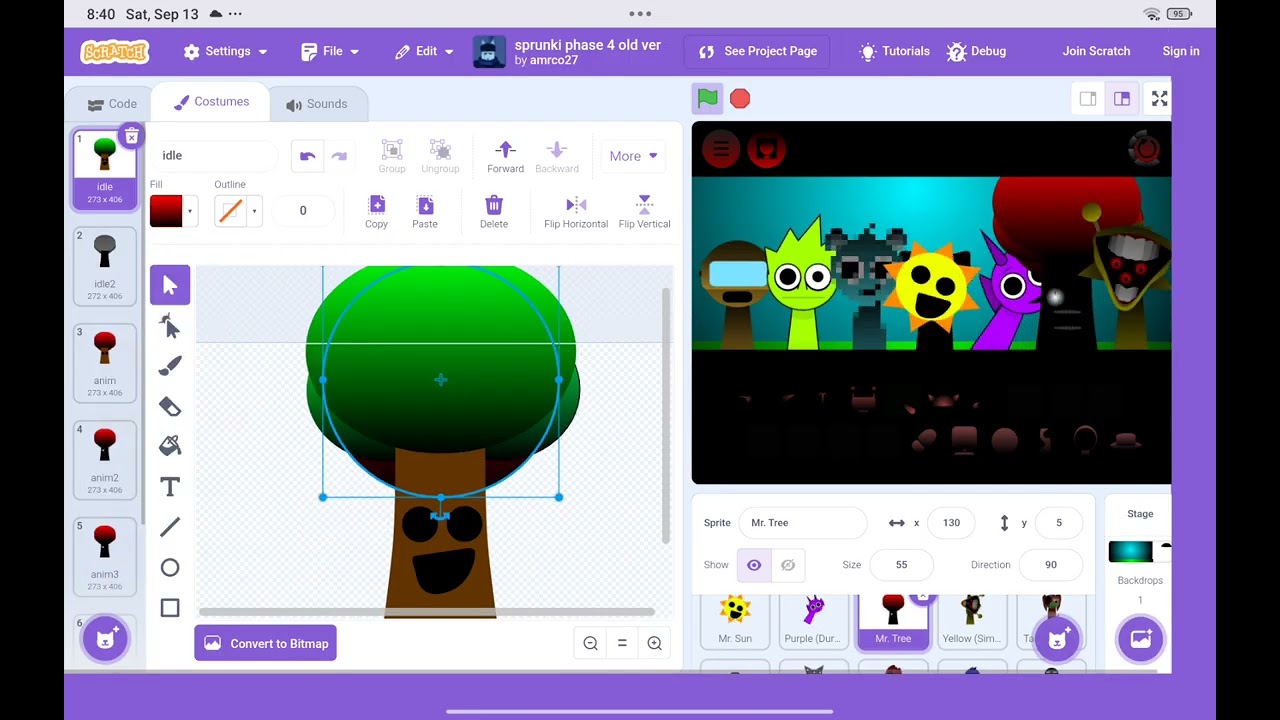Screen dimensions: 1280x720
Task: Hide the sprite with crossed-eye icon
Action: pos(788,565)
